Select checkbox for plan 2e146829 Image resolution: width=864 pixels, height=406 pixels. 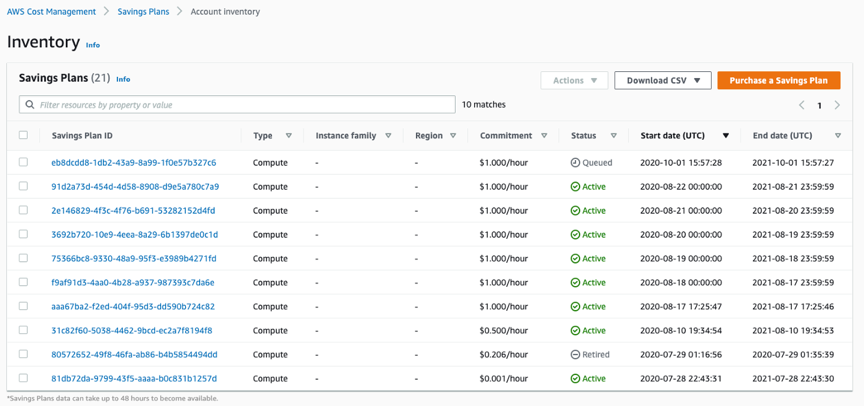(23, 210)
